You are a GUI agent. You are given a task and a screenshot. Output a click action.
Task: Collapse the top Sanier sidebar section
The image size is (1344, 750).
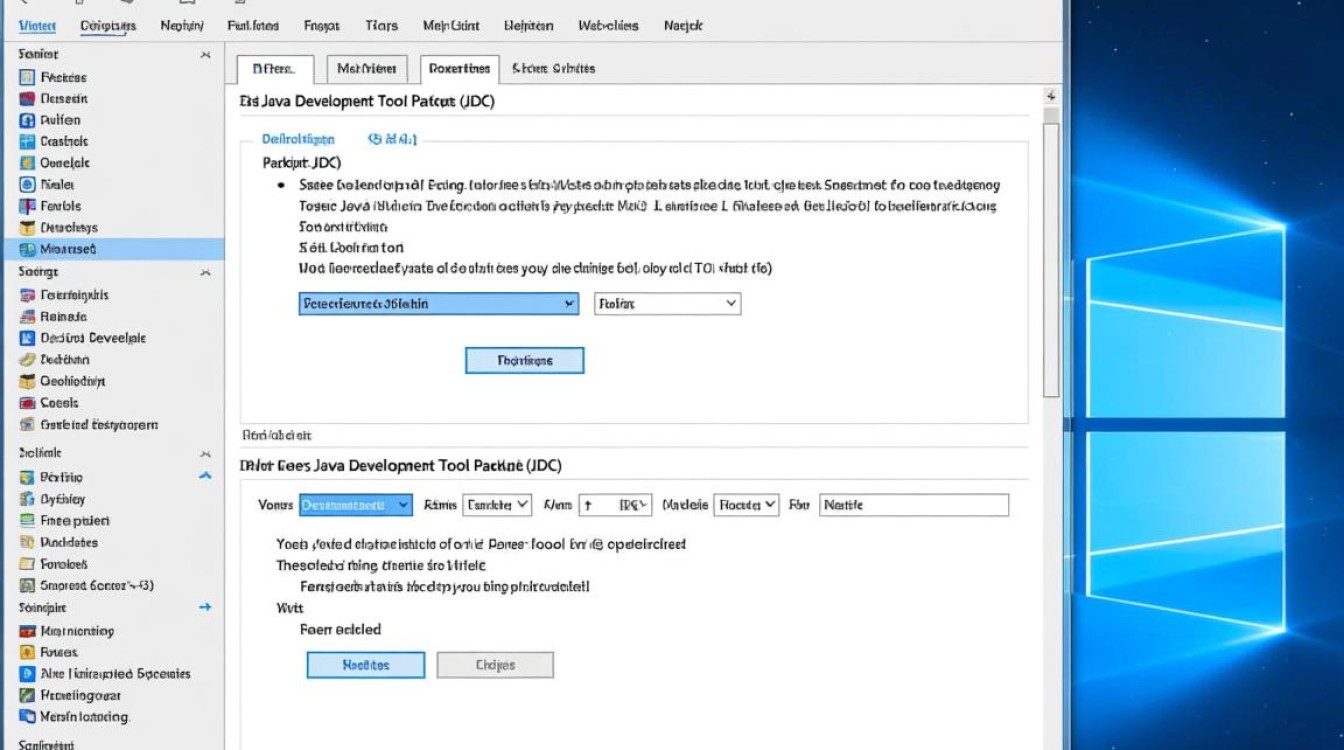tap(205, 55)
